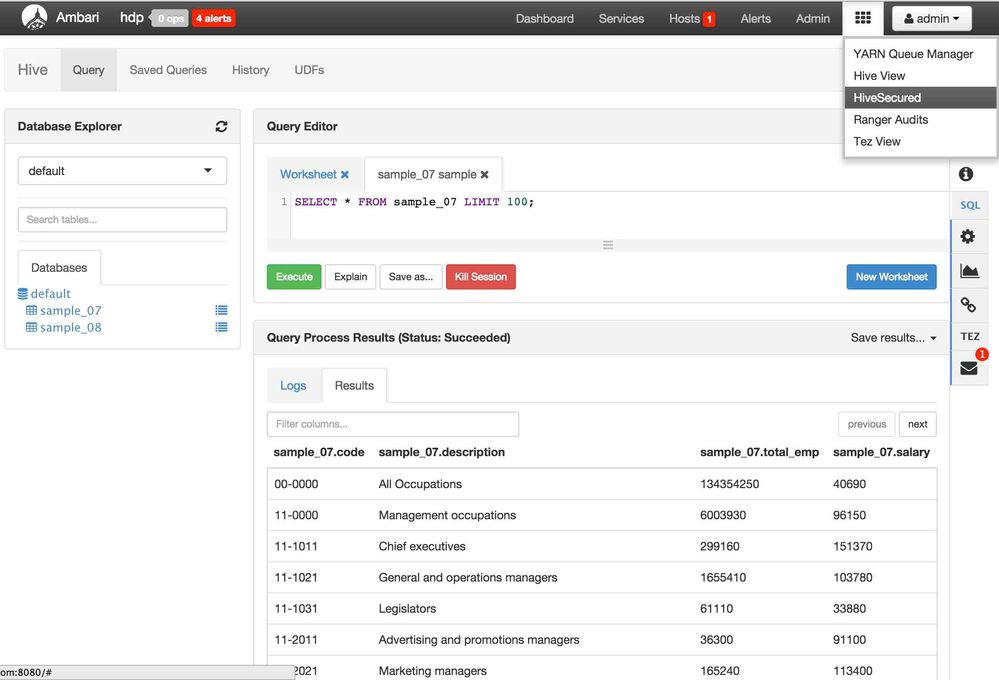Expand the default database tree node
This screenshot has width=999, height=680.
click(x=50, y=294)
